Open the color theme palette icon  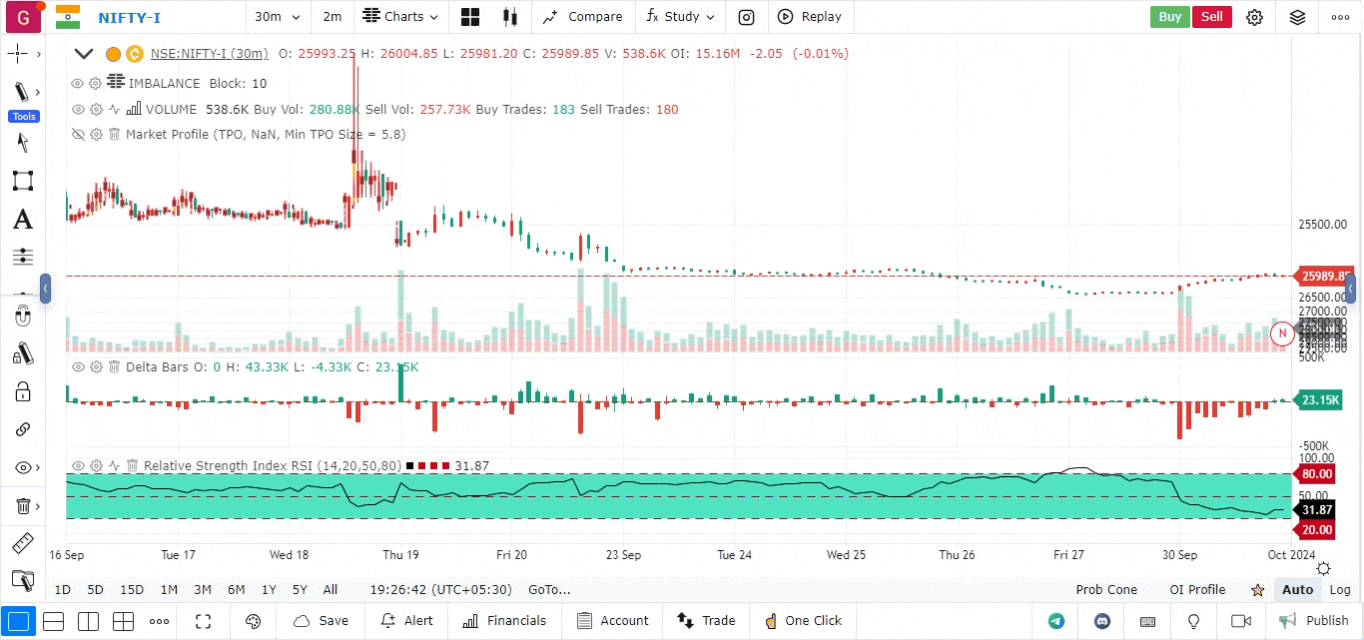click(253, 621)
